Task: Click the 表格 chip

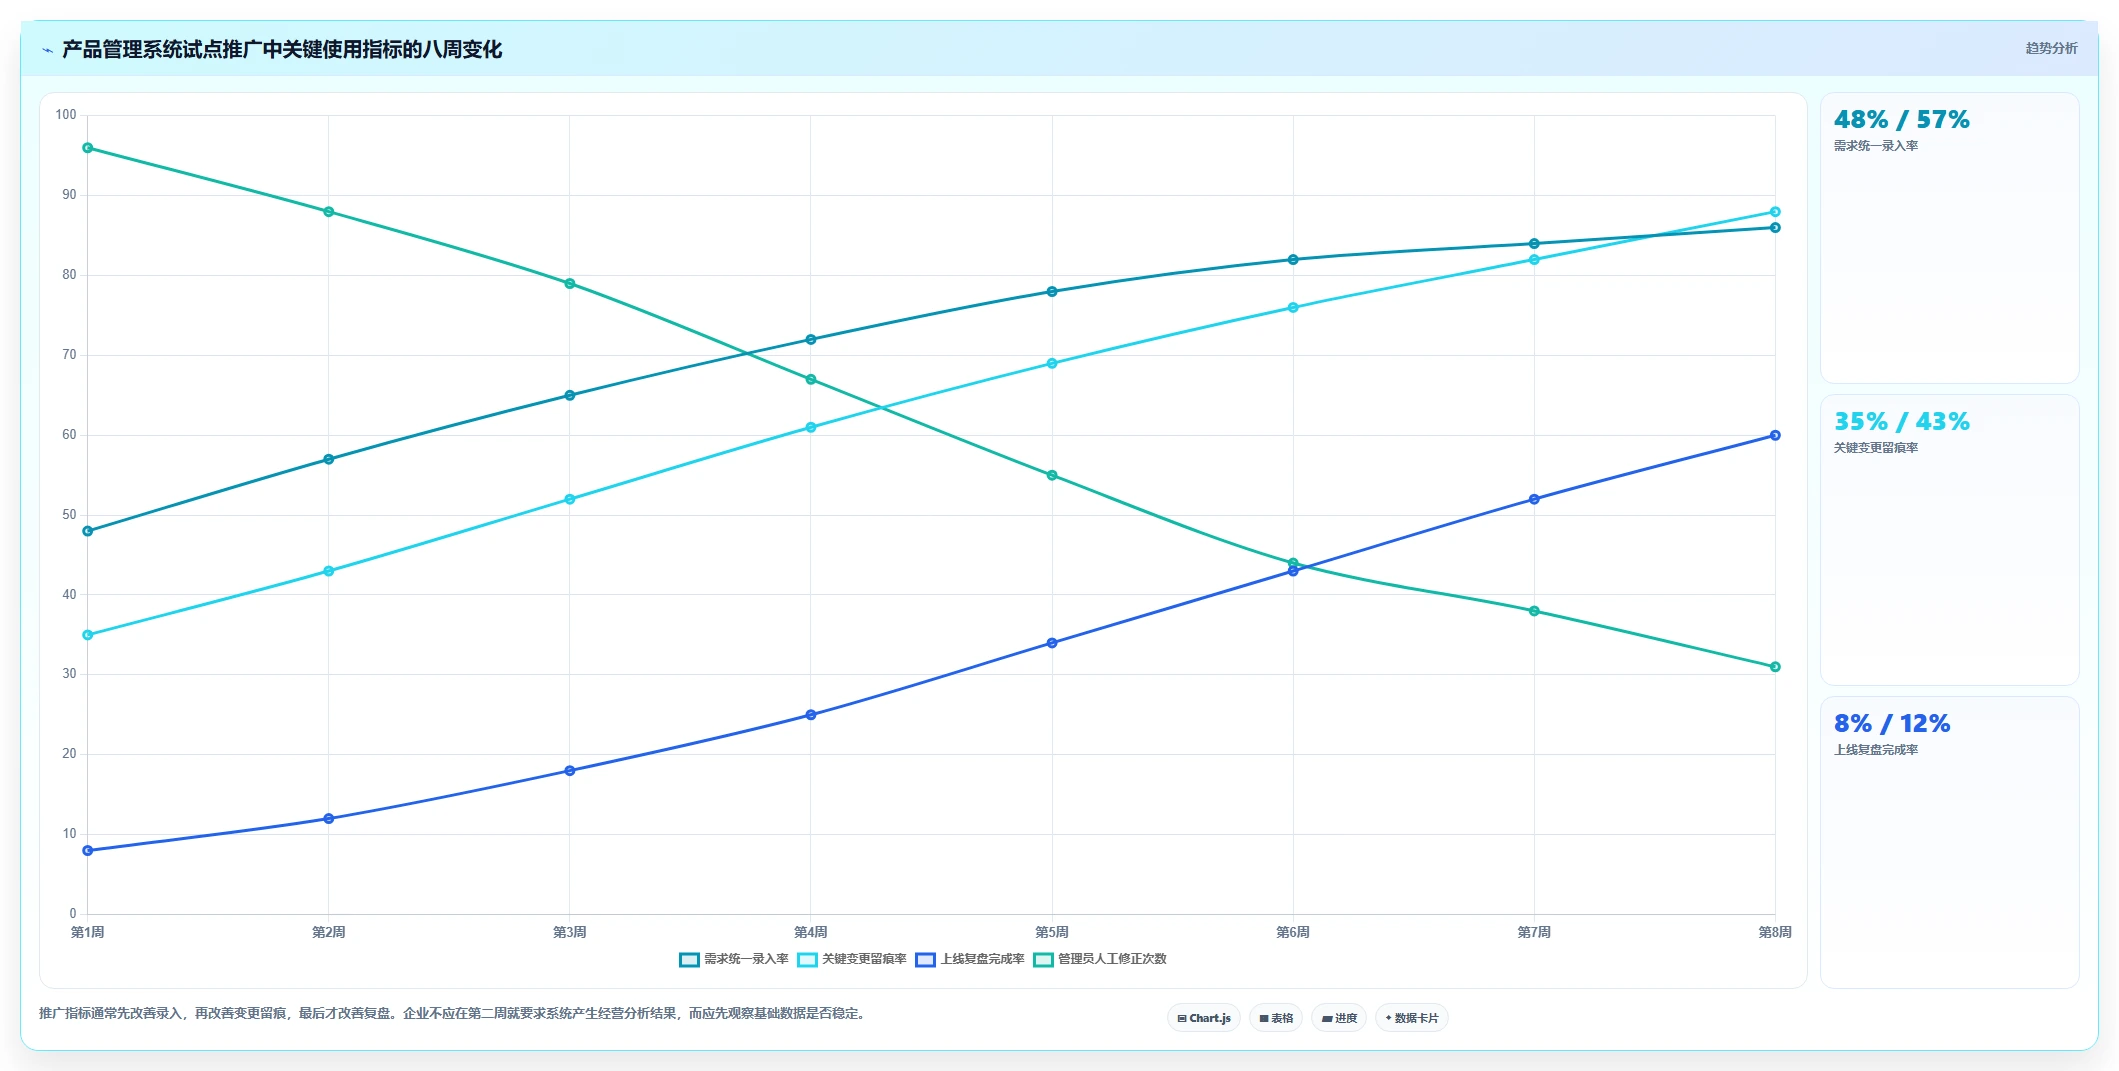Action: click(1276, 1018)
